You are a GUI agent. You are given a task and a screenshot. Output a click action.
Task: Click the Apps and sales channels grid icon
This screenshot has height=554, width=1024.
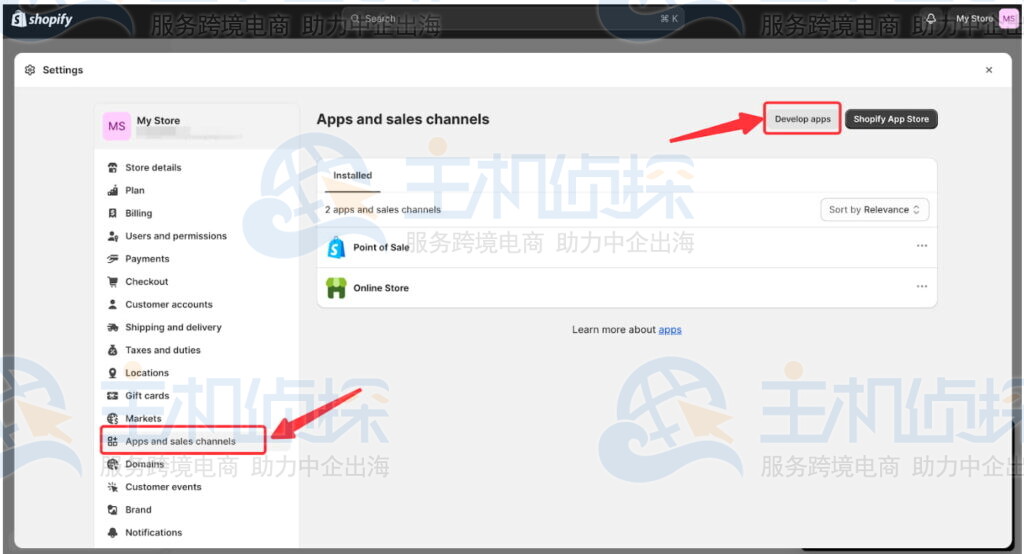112,442
